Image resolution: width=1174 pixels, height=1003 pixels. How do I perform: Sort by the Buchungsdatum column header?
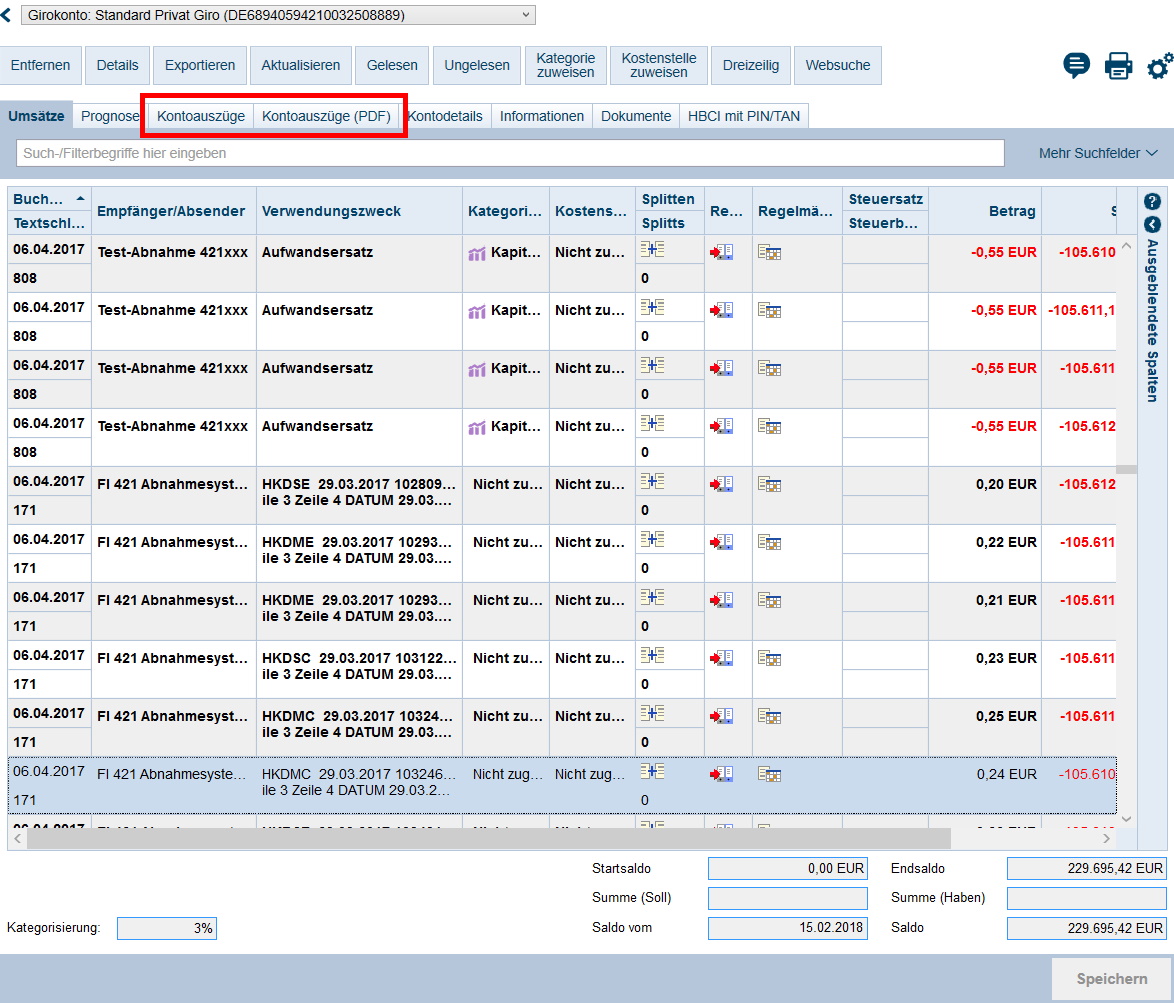(x=49, y=198)
